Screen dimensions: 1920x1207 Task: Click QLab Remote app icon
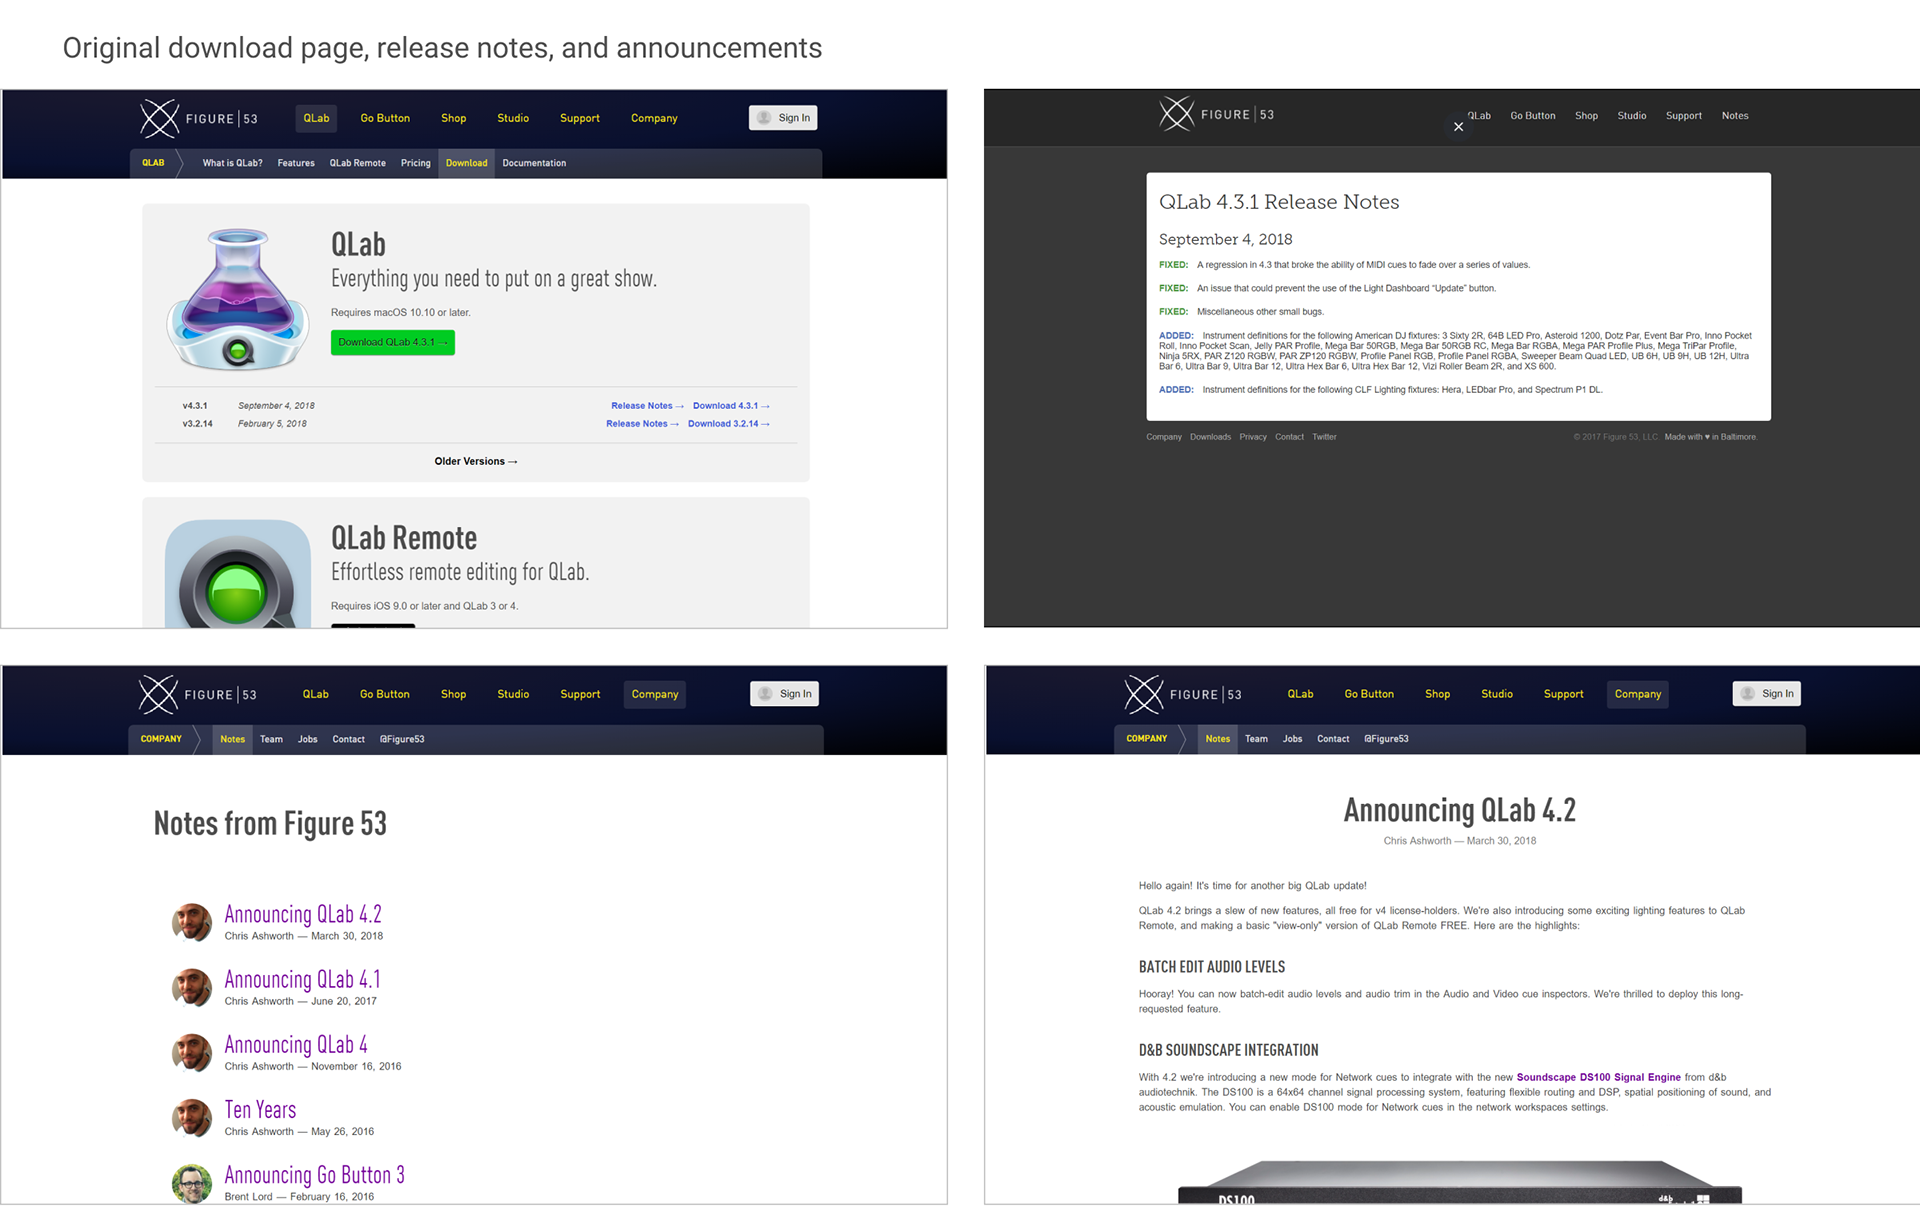(238, 574)
